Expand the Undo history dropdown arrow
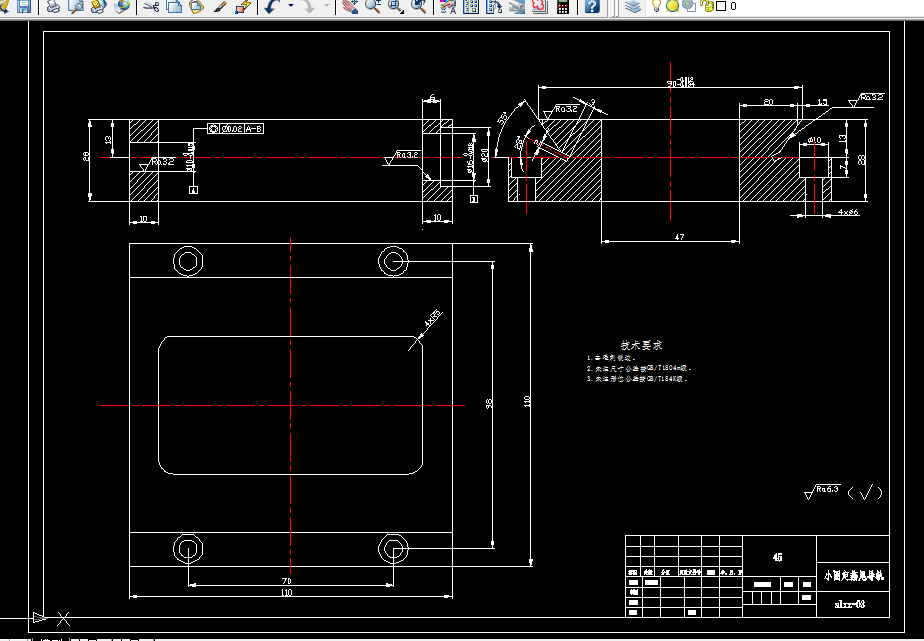Screen dimensions: 924x641 coord(291,6)
